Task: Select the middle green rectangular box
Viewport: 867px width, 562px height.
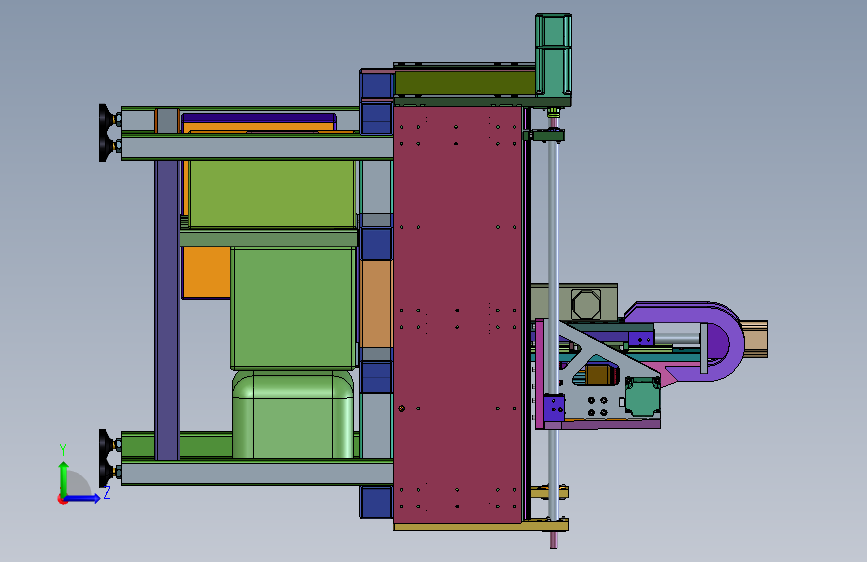Action: point(294,308)
